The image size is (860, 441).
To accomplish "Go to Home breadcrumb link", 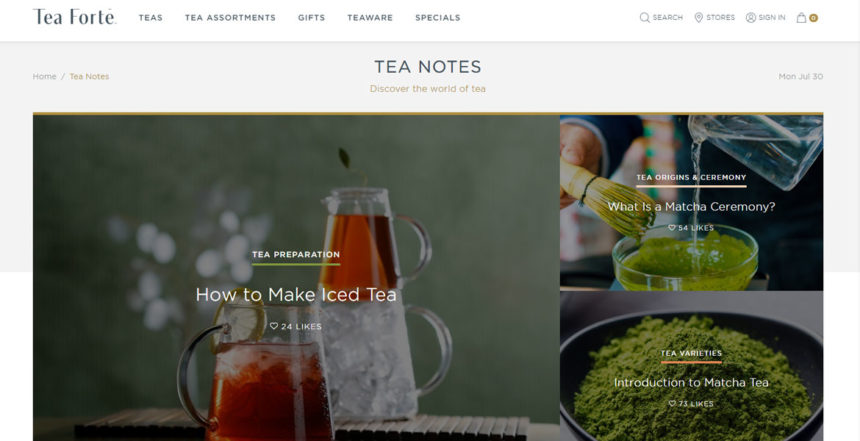I will point(44,76).
